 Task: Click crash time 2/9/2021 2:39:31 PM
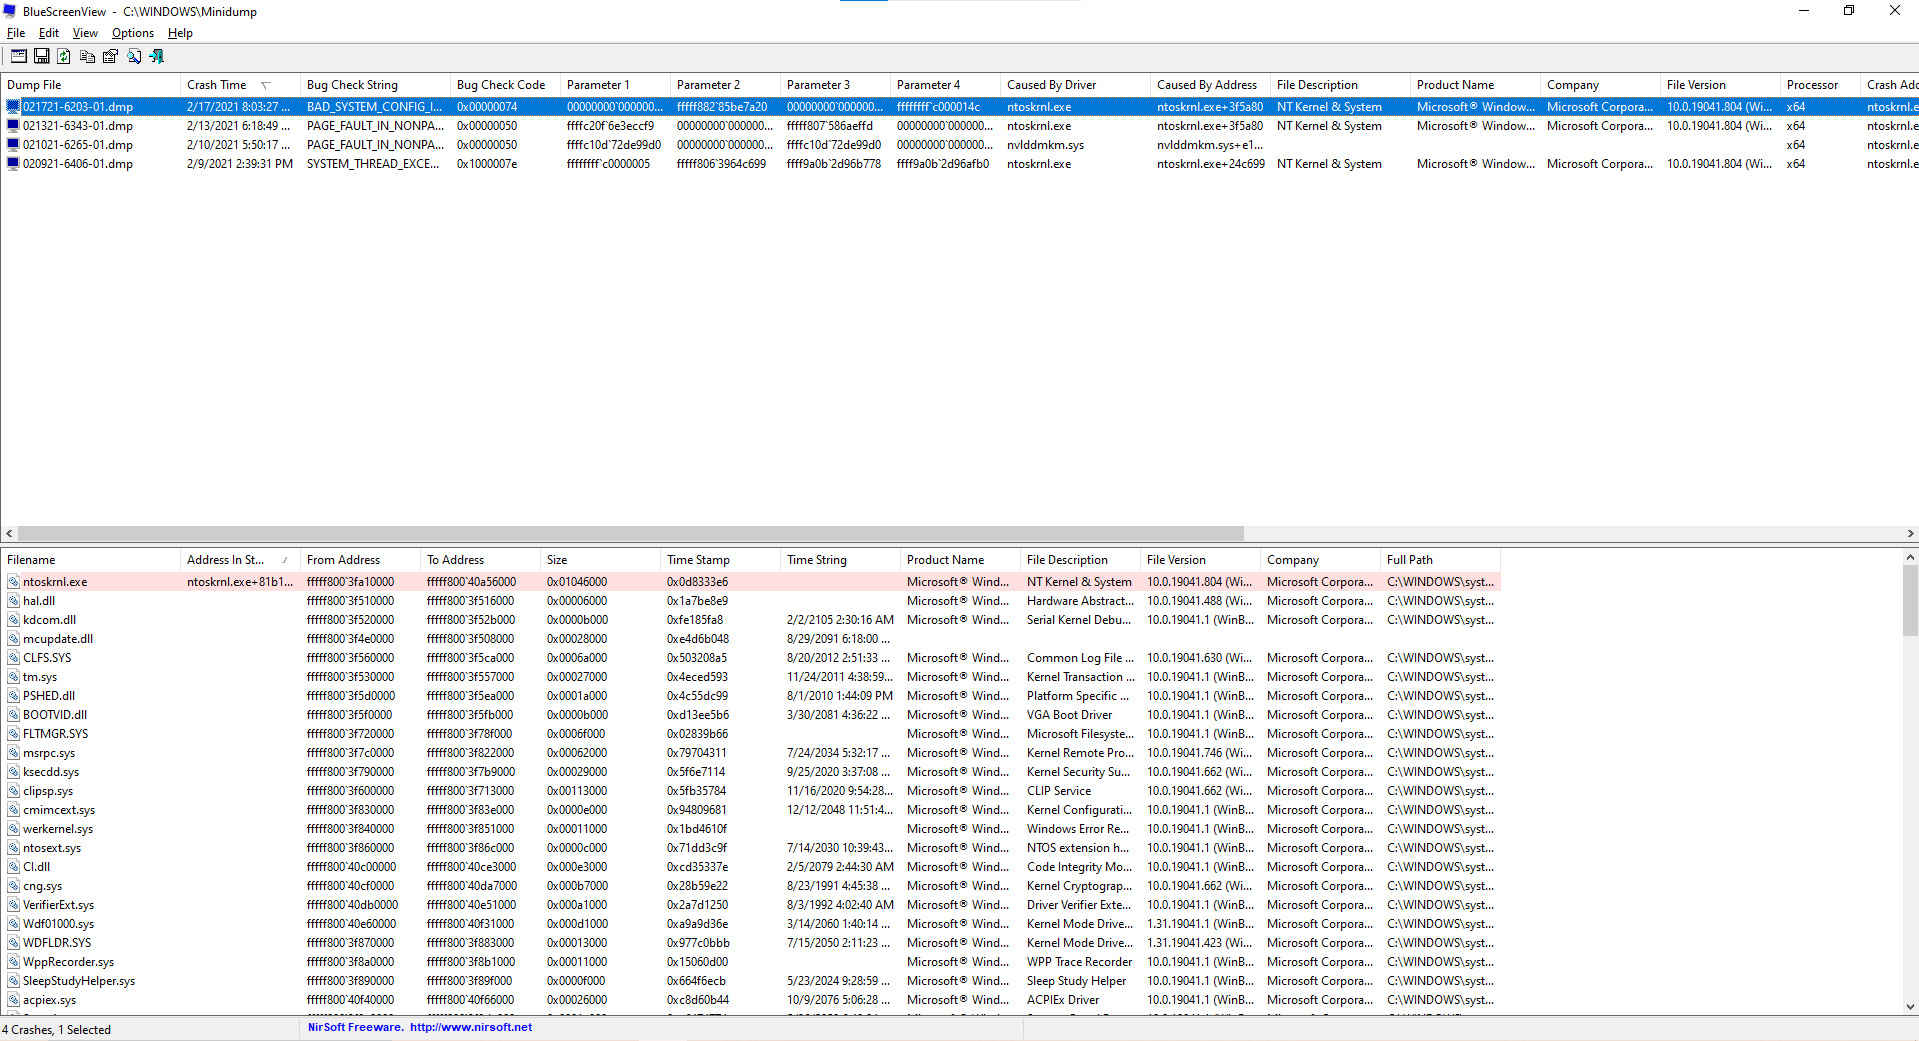click(x=240, y=164)
